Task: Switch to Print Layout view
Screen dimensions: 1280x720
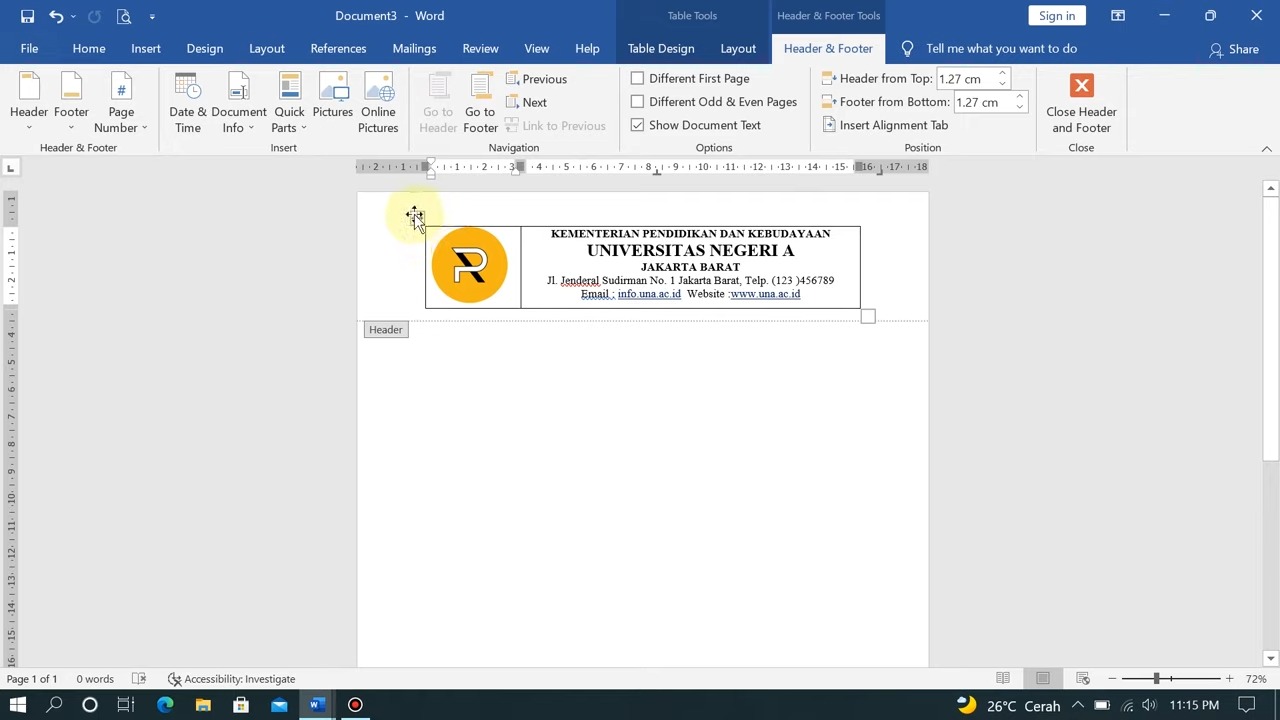Action: click(x=1043, y=679)
